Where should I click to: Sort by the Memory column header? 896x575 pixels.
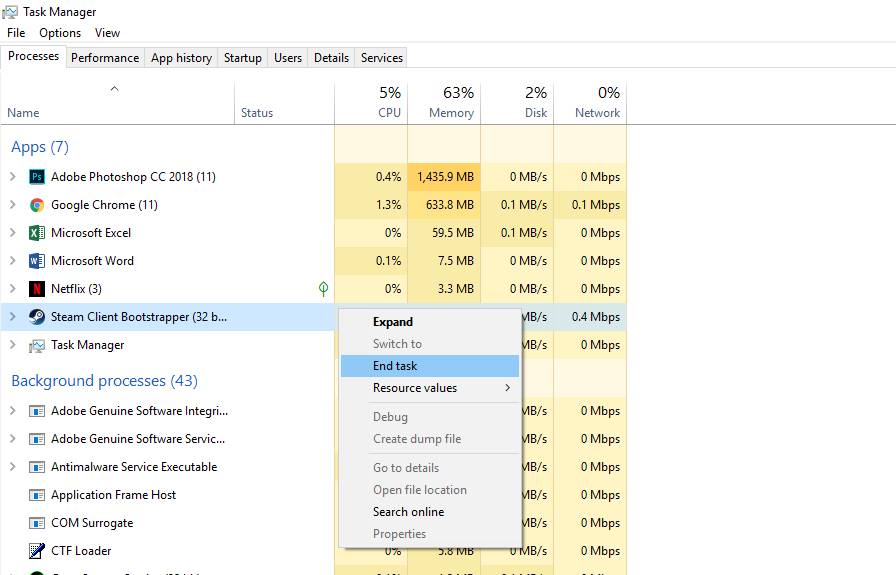pos(444,103)
